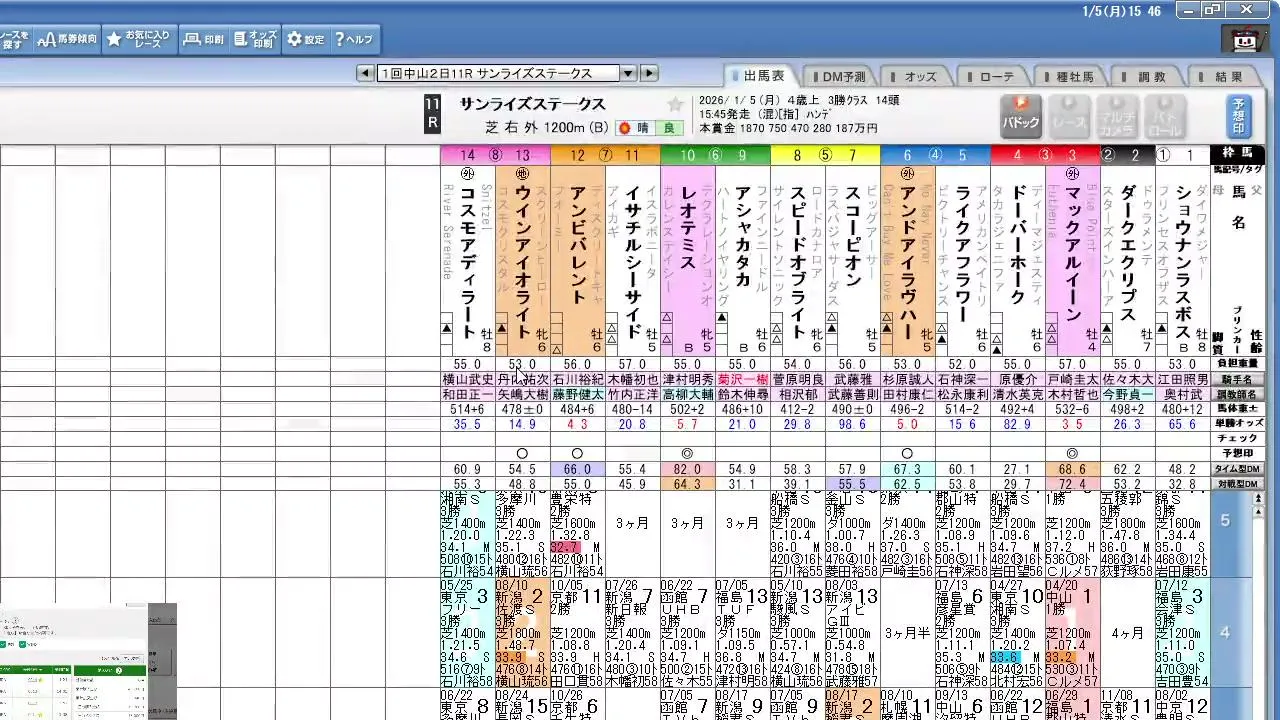Image resolution: width=1280 pixels, height=720 pixels.
Task: Switch to the オッズ tab
Action: [916, 76]
